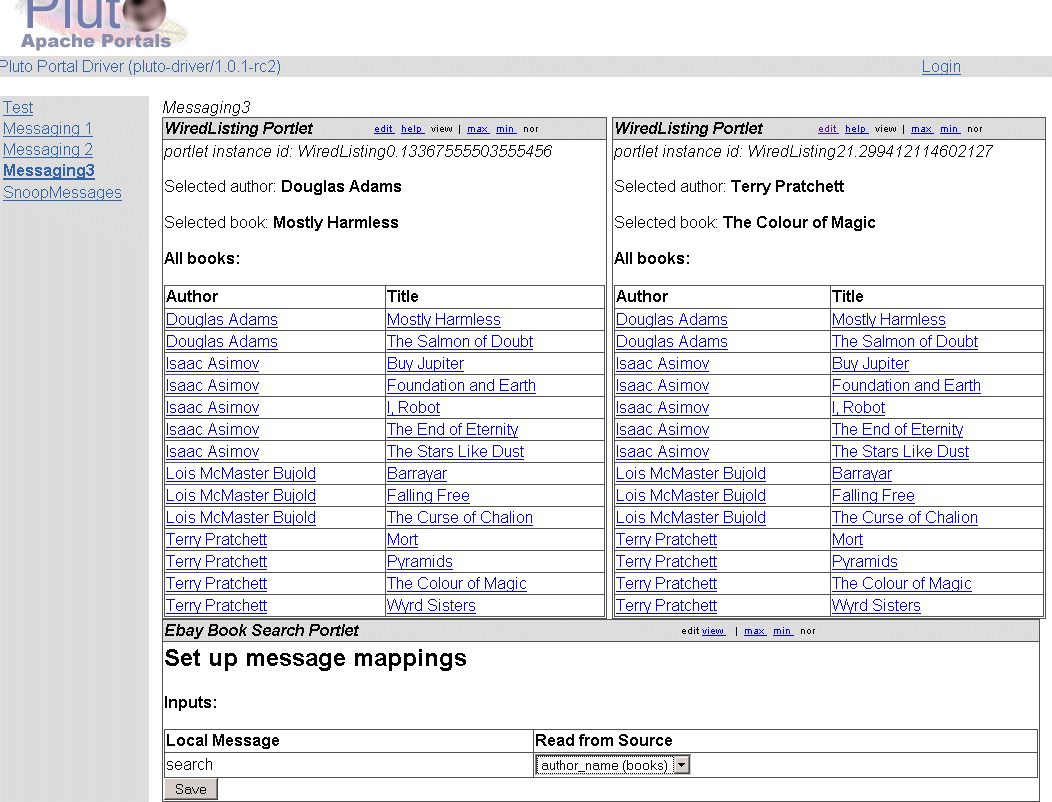This screenshot has height=802, width=1052.
Task: Choose Mort in the right portlet
Action: (x=847, y=540)
